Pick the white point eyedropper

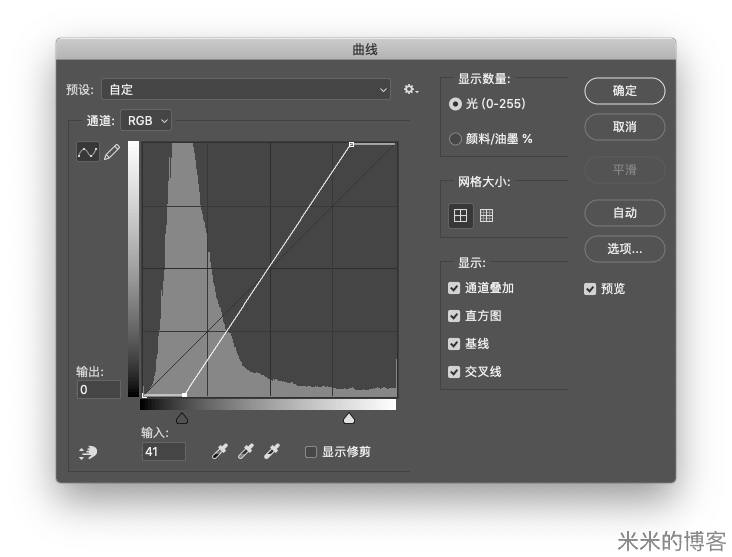[x=271, y=452]
